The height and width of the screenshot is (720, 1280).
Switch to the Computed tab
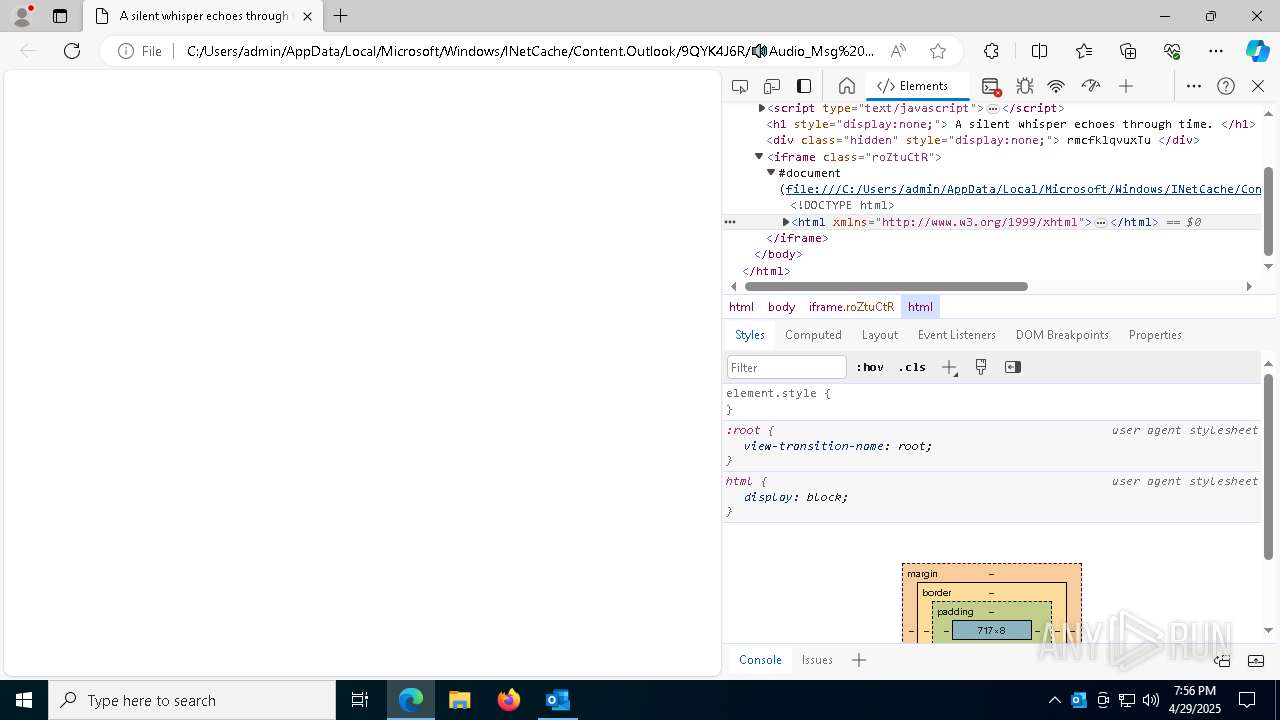[x=813, y=335]
